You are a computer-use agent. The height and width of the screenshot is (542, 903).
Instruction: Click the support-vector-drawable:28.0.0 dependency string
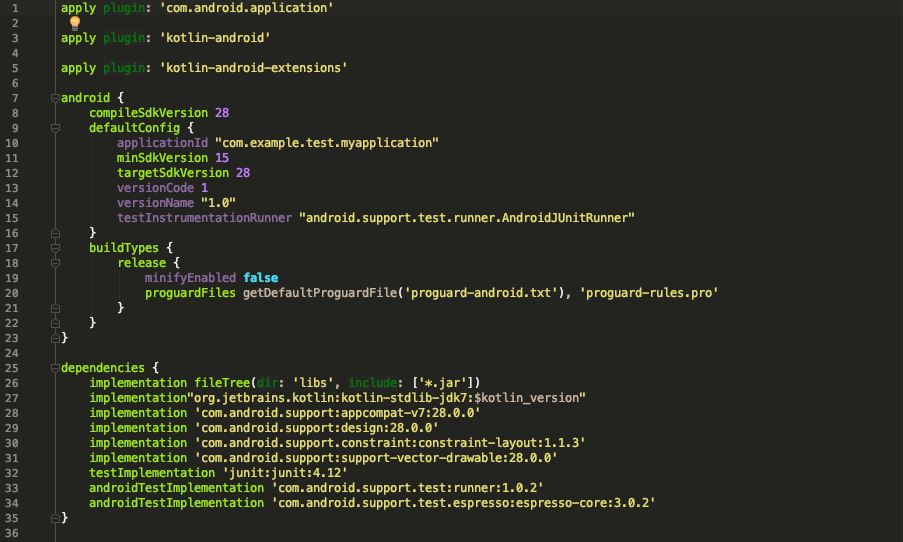(376, 458)
